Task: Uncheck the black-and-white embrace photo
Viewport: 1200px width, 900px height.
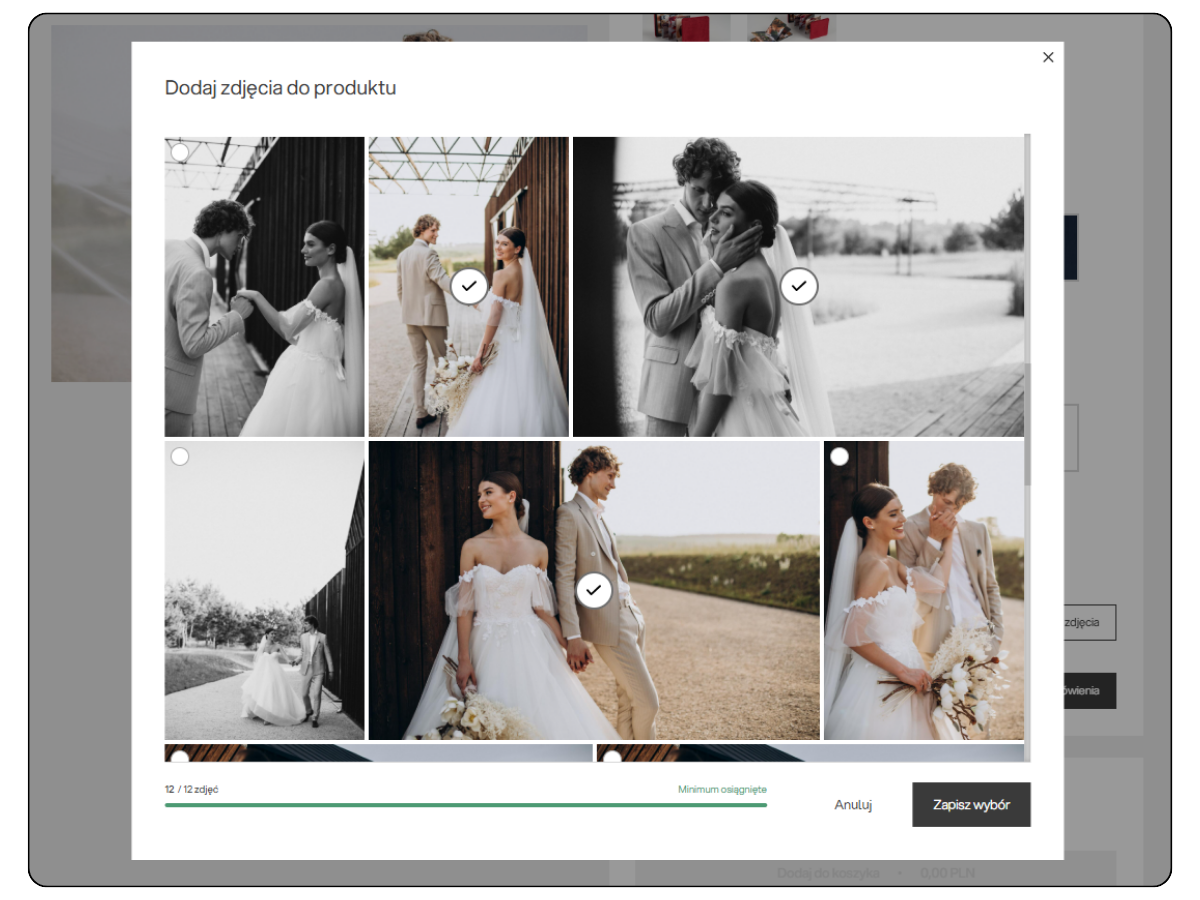Action: click(798, 286)
